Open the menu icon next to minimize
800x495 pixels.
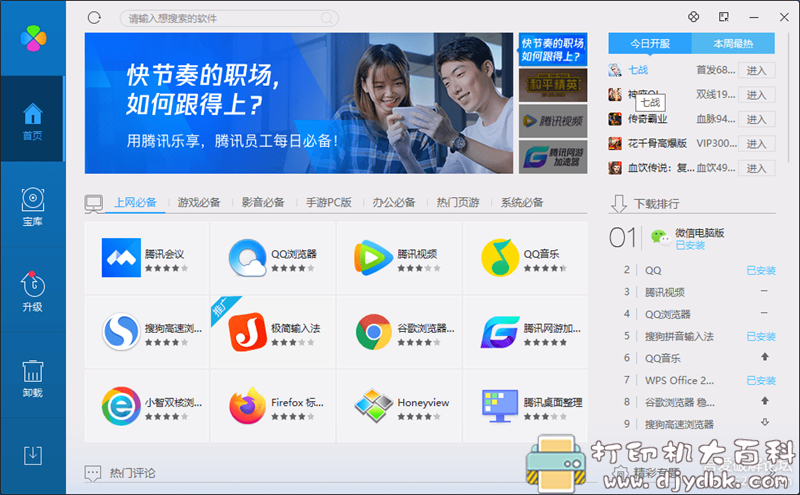723,17
